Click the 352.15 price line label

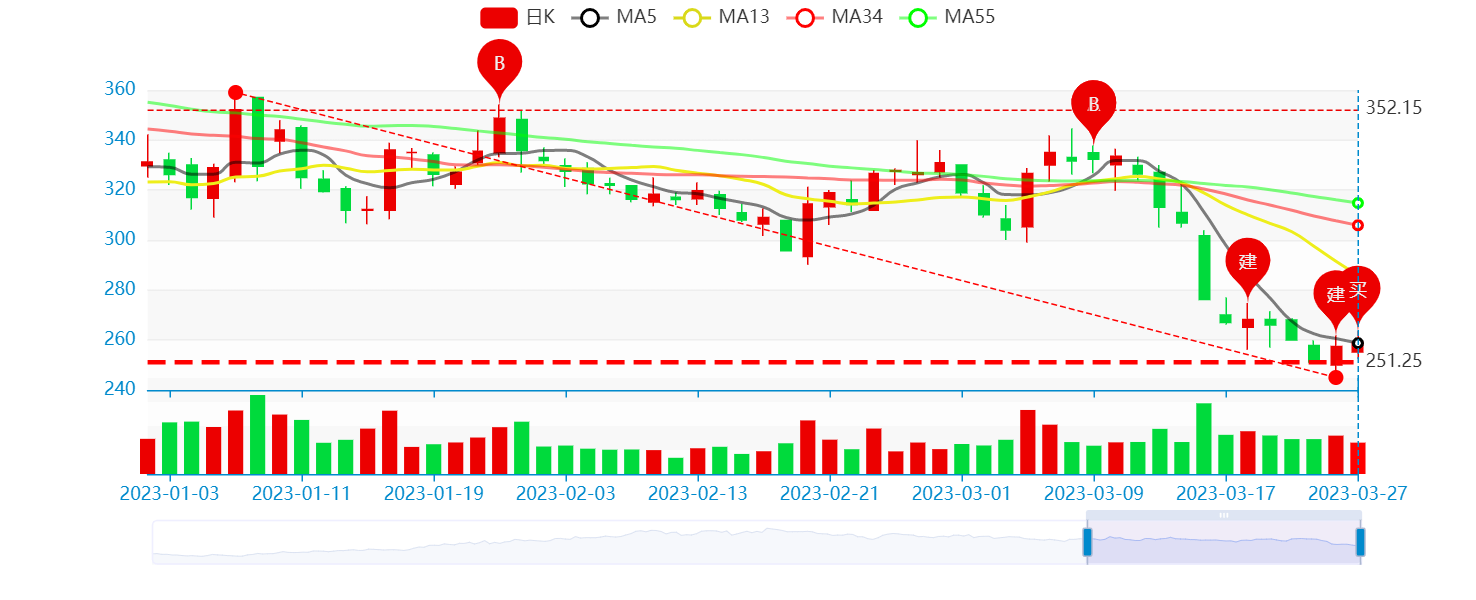coord(1393,108)
